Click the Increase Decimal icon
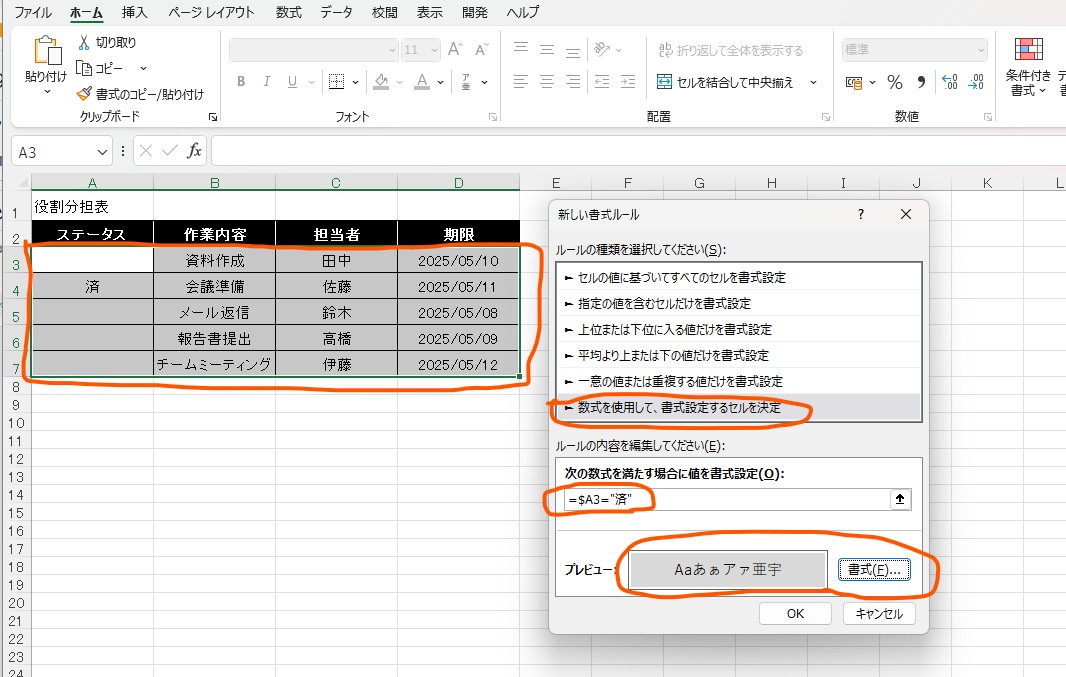 [949, 82]
